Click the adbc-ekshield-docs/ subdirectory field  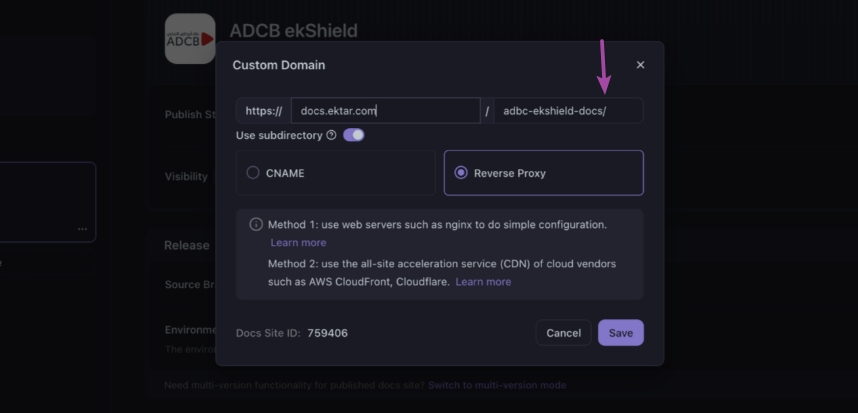tap(567, 111)
